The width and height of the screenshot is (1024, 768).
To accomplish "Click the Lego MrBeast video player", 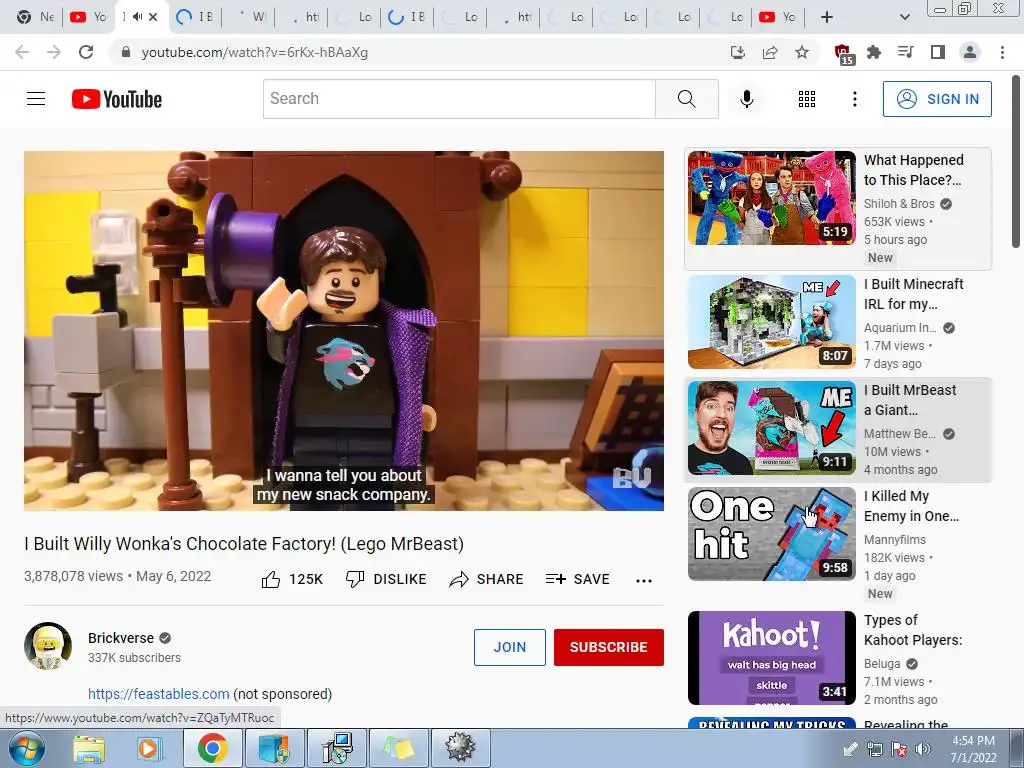I will pyautogui.click(x=344, y=330).
